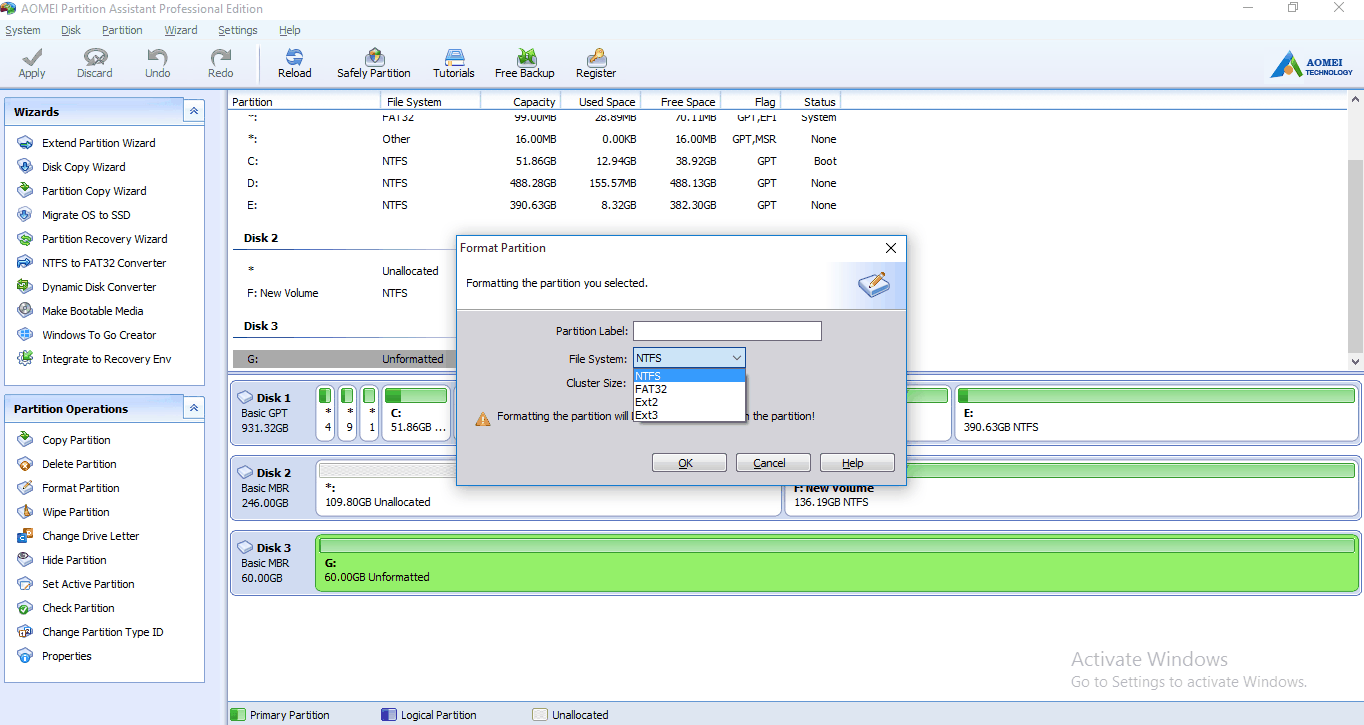Select Ext2 in the file system list
Viewport: 1364px width, 725px height.
pos(689,402)
